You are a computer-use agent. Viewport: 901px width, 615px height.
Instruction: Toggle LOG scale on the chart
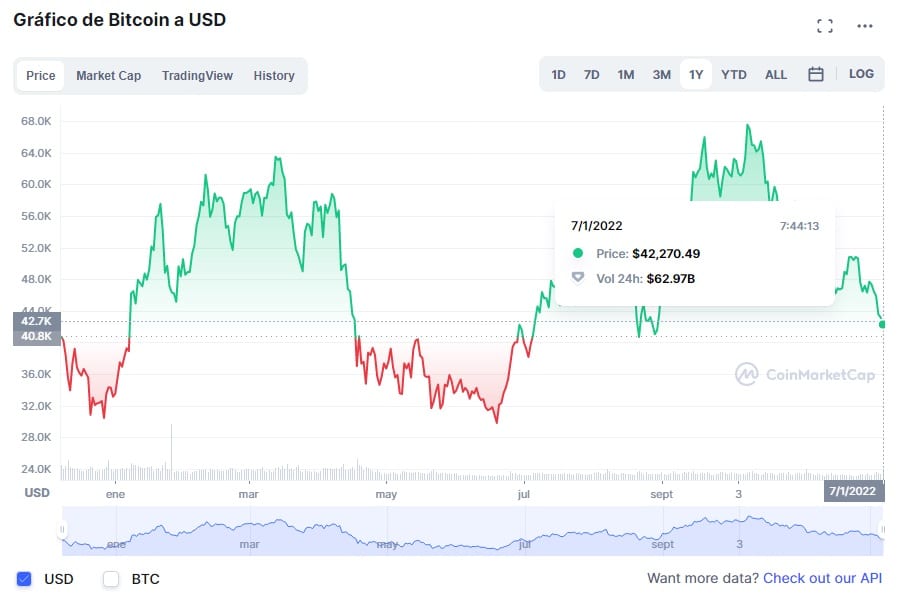coord(861,74)
